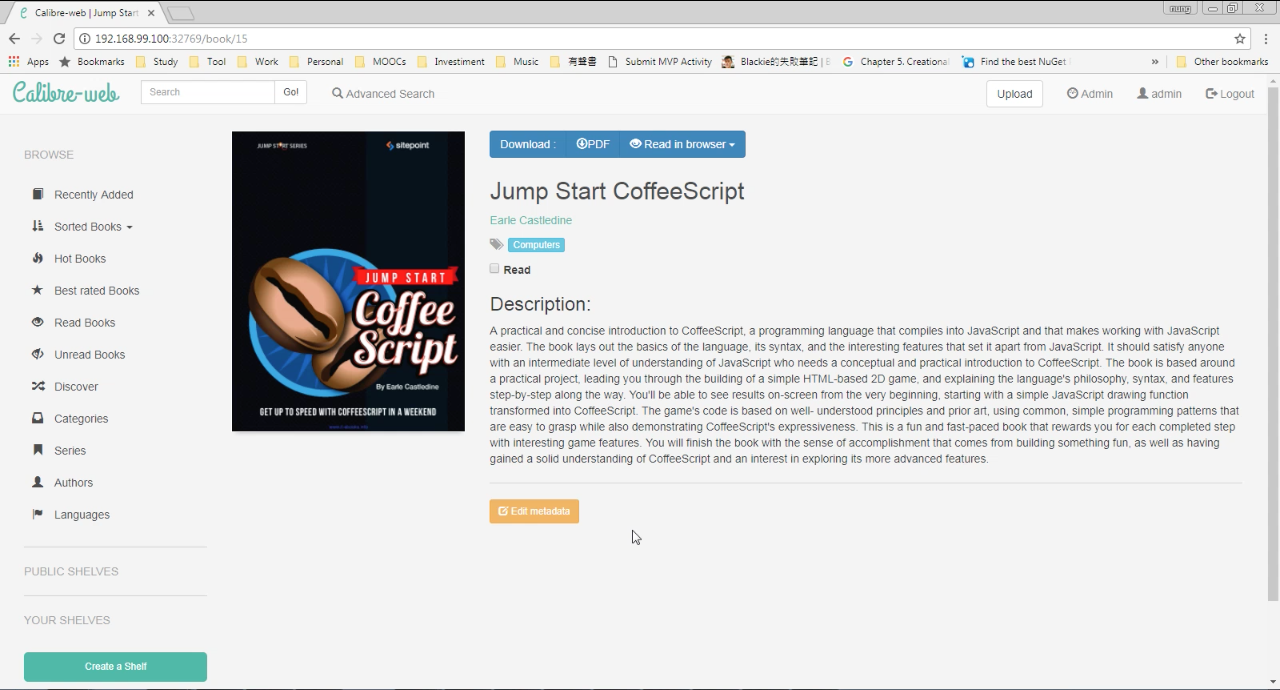This screenshot has height=690, width=1280.
Task: Click the browser forward arrow
Action: pyautogui.click(x=37, y=39)
